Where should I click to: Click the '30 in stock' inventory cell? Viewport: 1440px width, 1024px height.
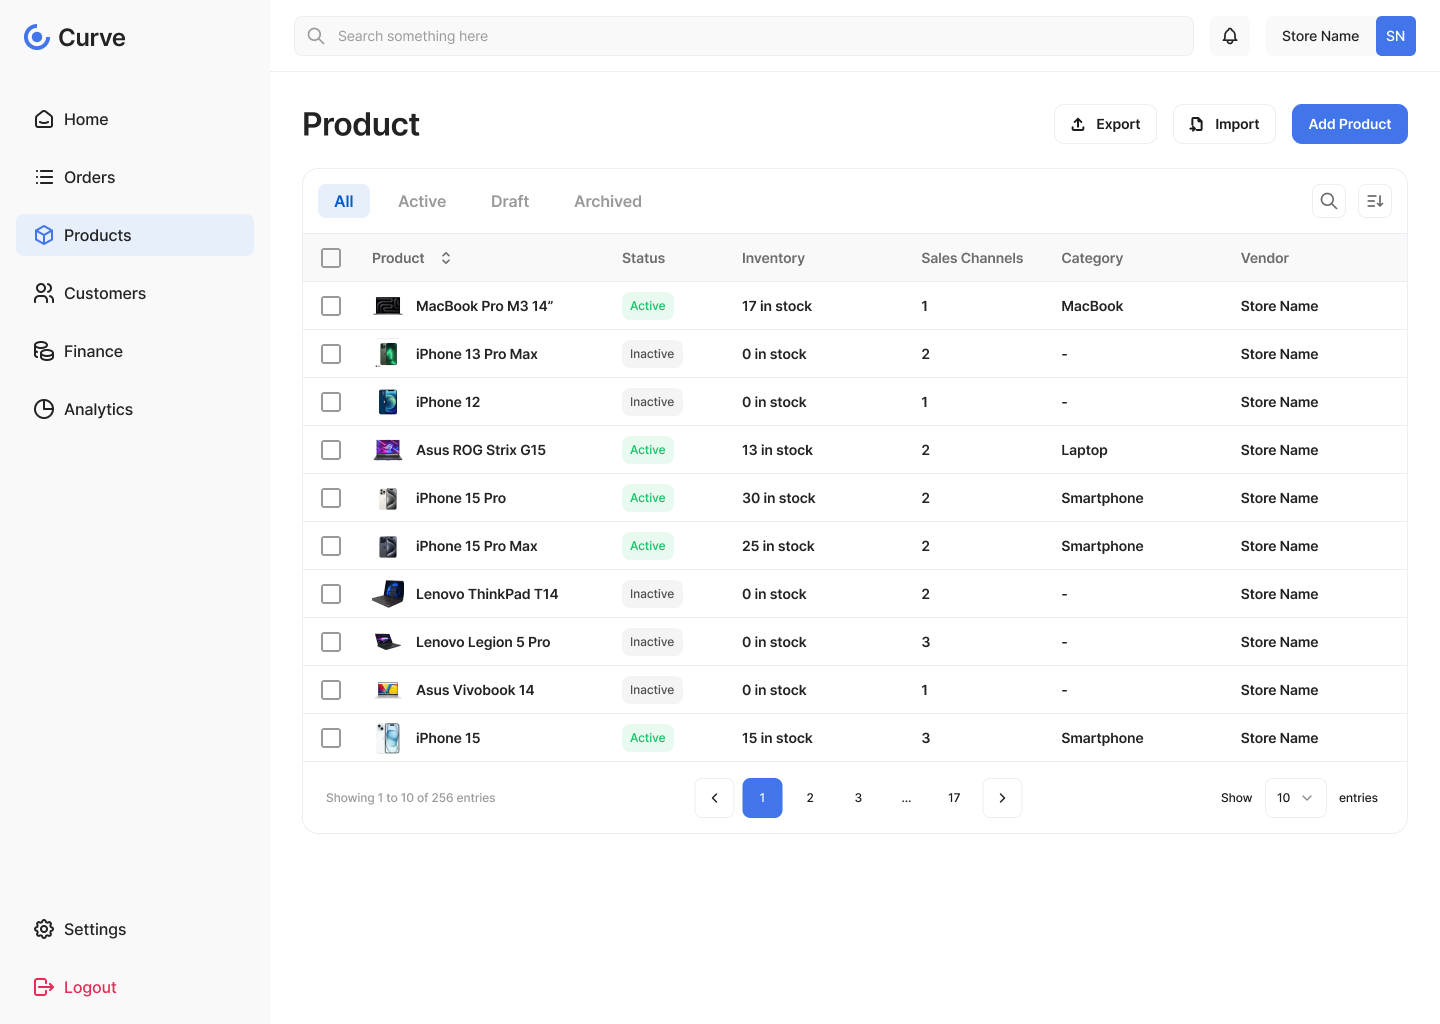point(779,498)
